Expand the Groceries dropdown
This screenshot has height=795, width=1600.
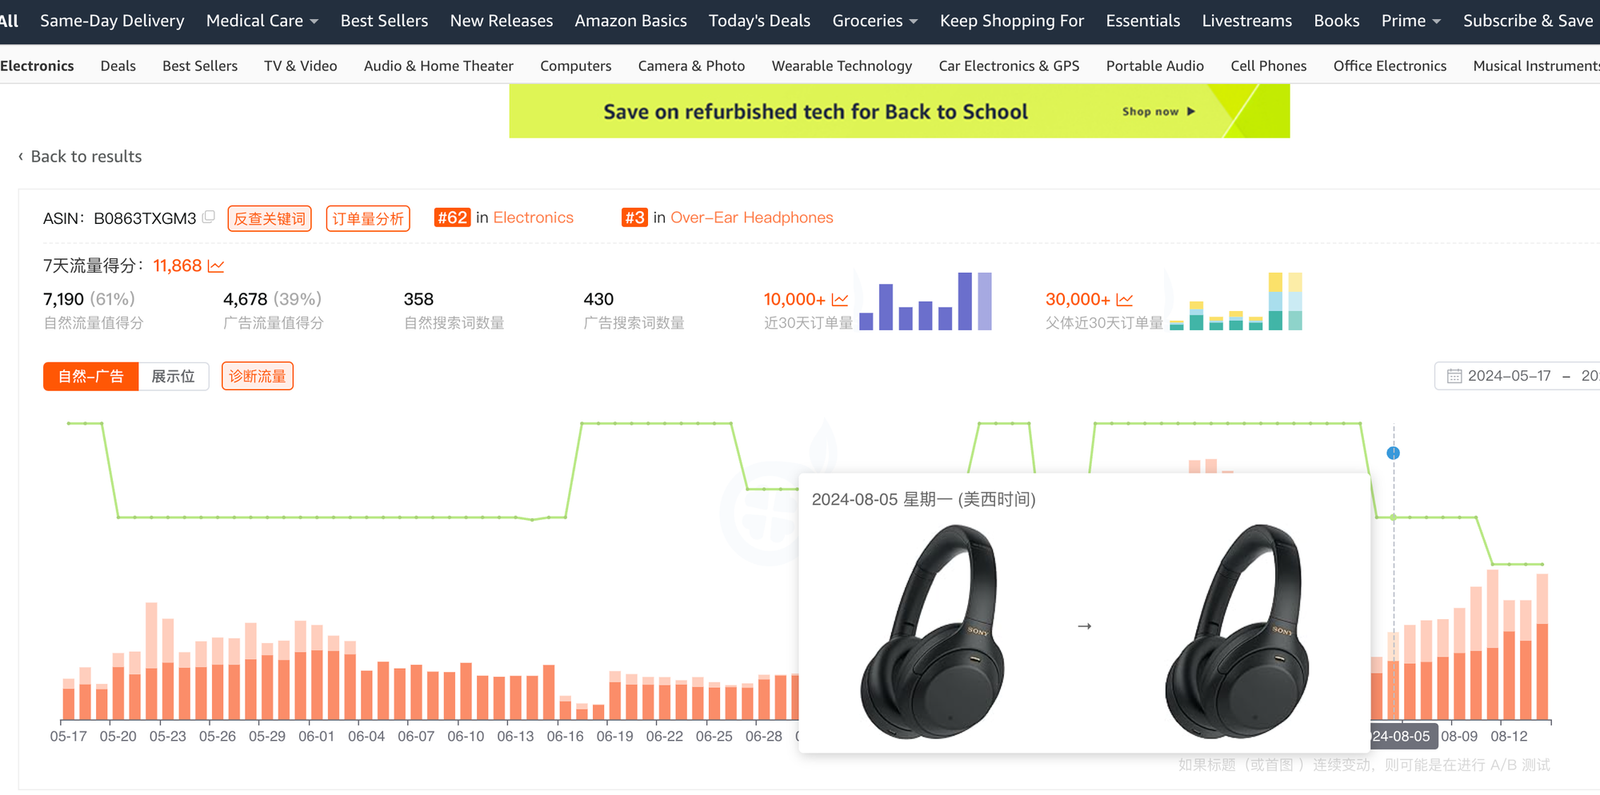click(x=875, y=20)
